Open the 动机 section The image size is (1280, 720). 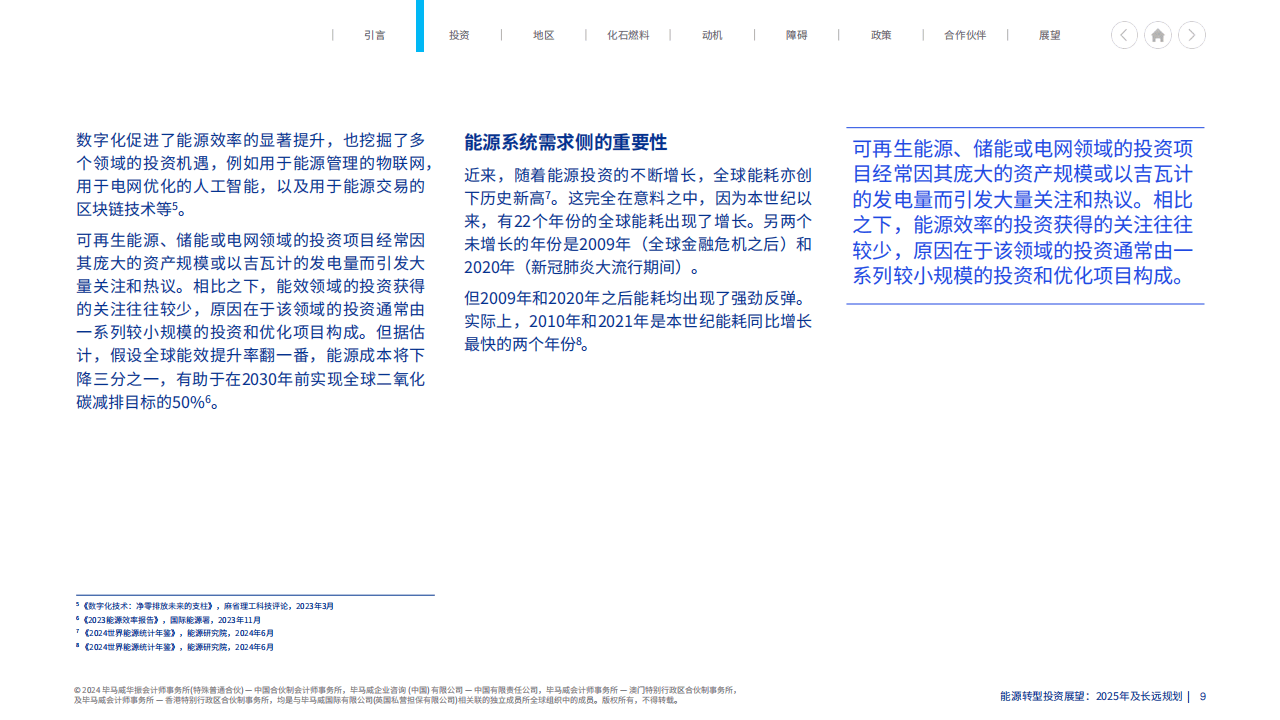pyautogui.click(x=711, y=35)
